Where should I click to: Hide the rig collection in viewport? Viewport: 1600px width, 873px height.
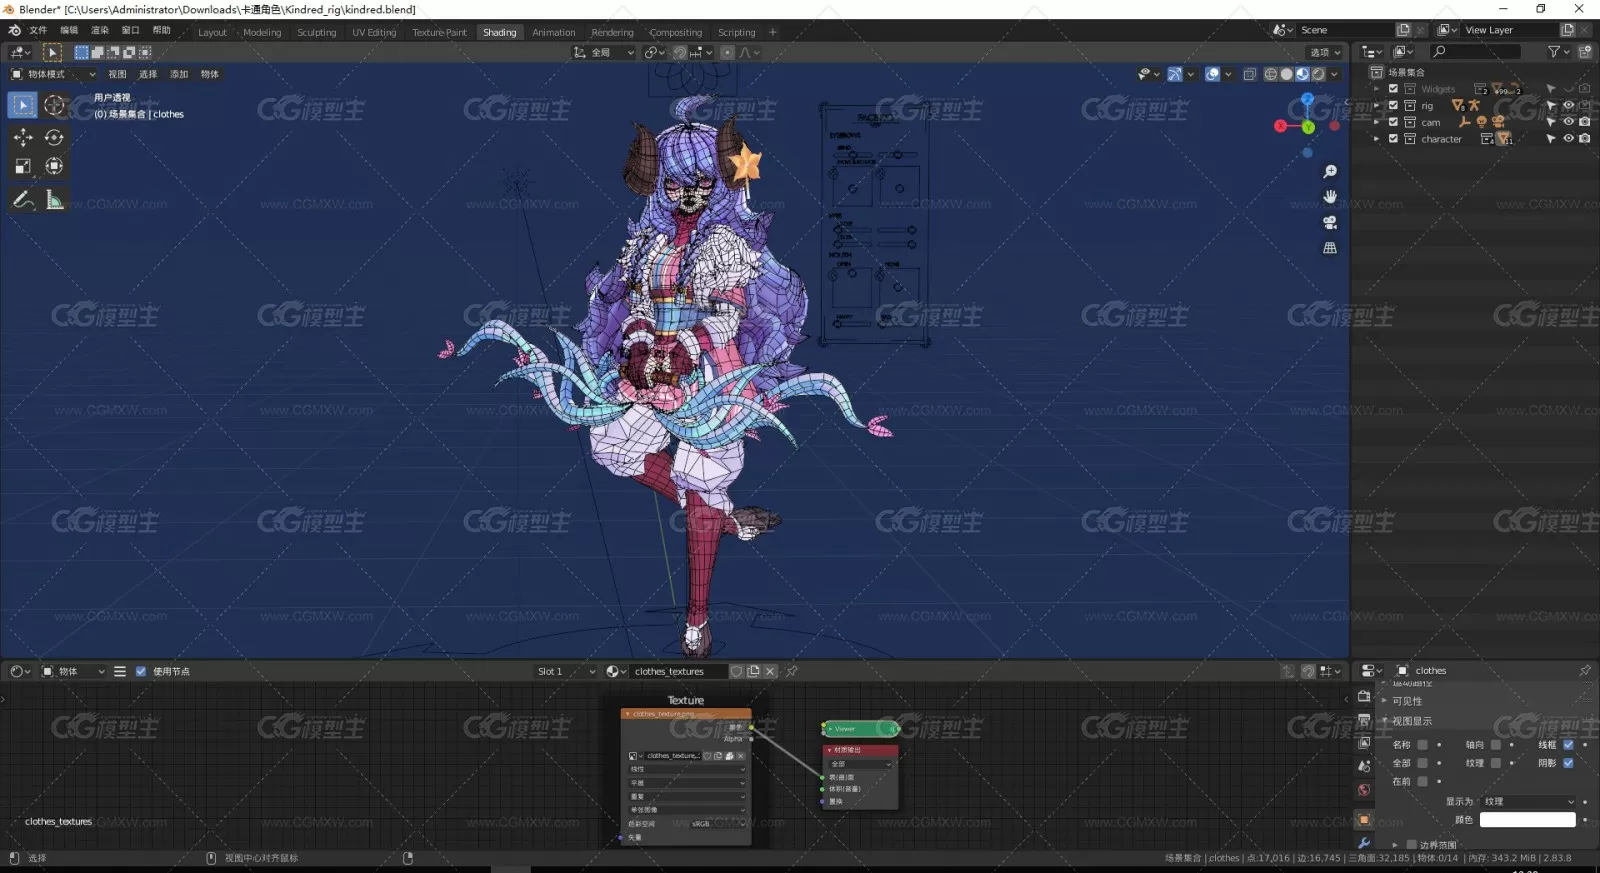pos(1568,105)
